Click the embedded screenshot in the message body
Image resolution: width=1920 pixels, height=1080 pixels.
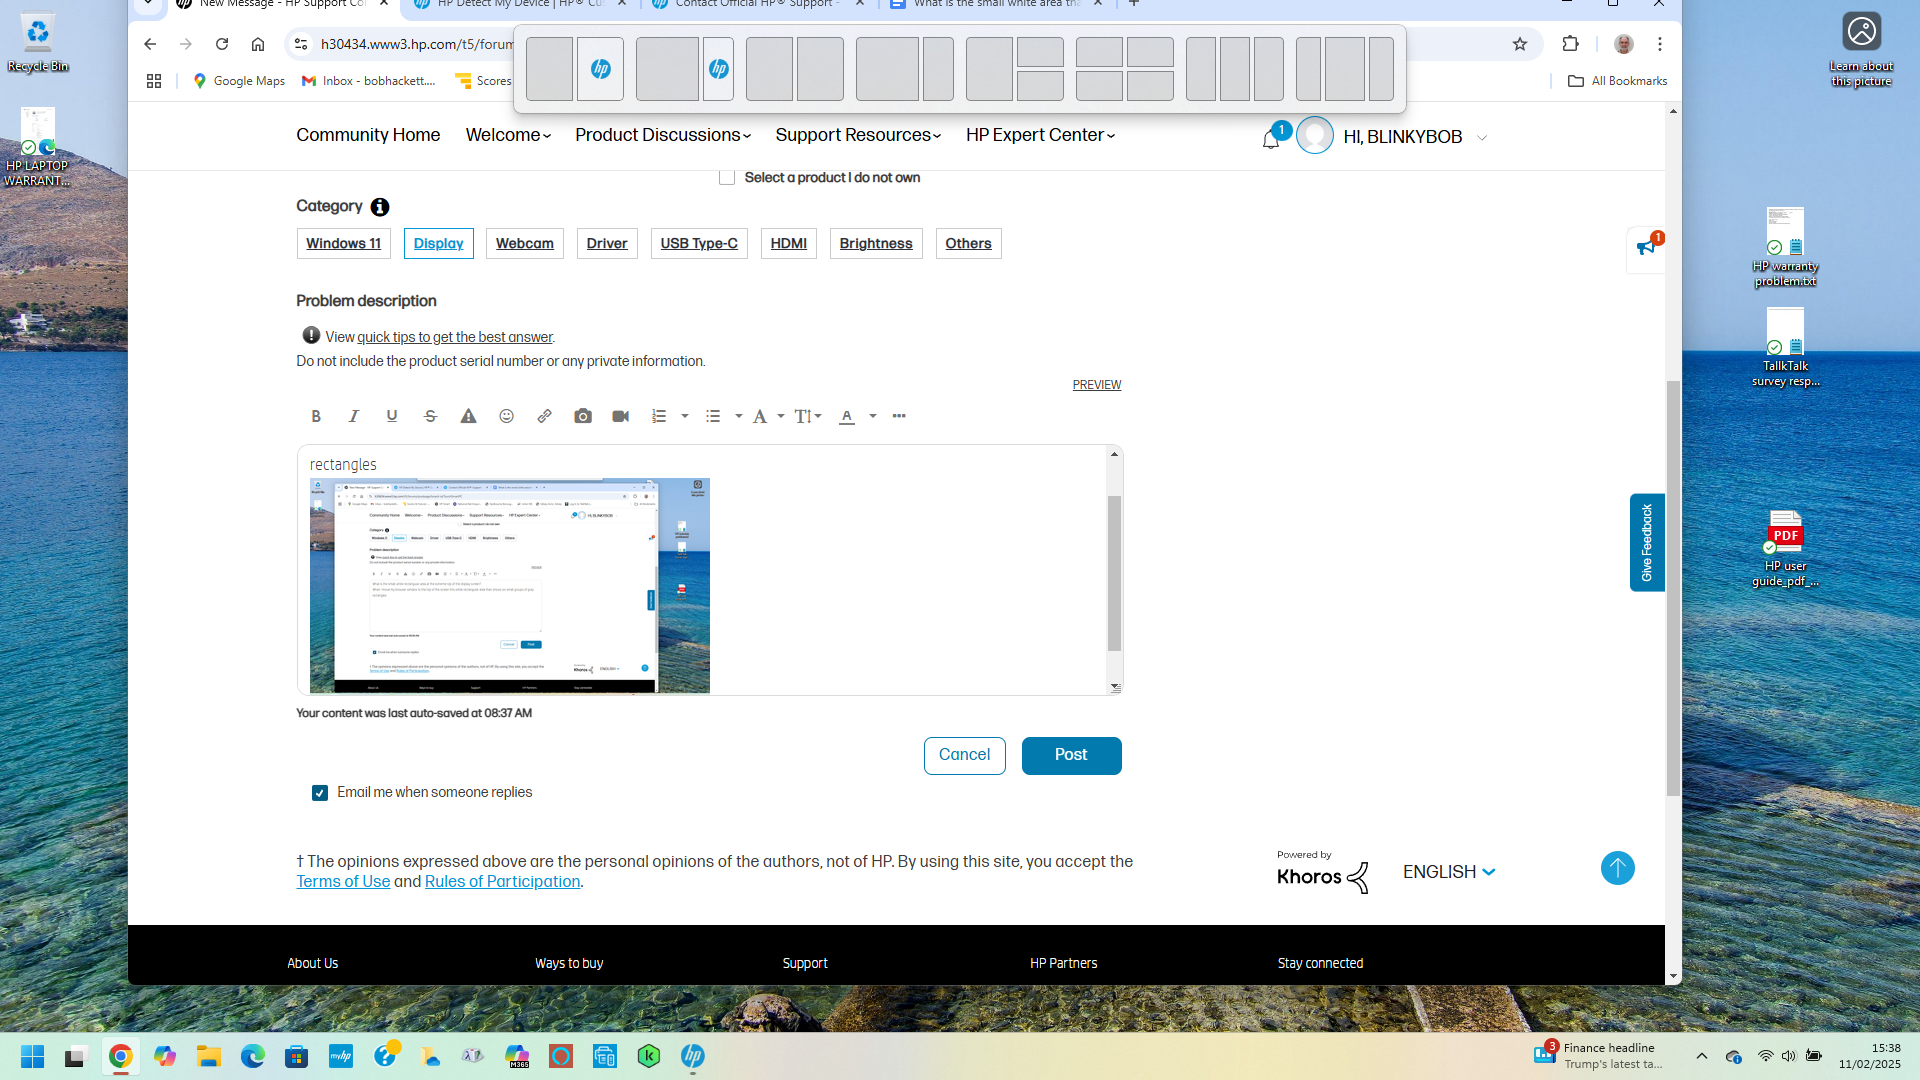[x=510, y=586]
